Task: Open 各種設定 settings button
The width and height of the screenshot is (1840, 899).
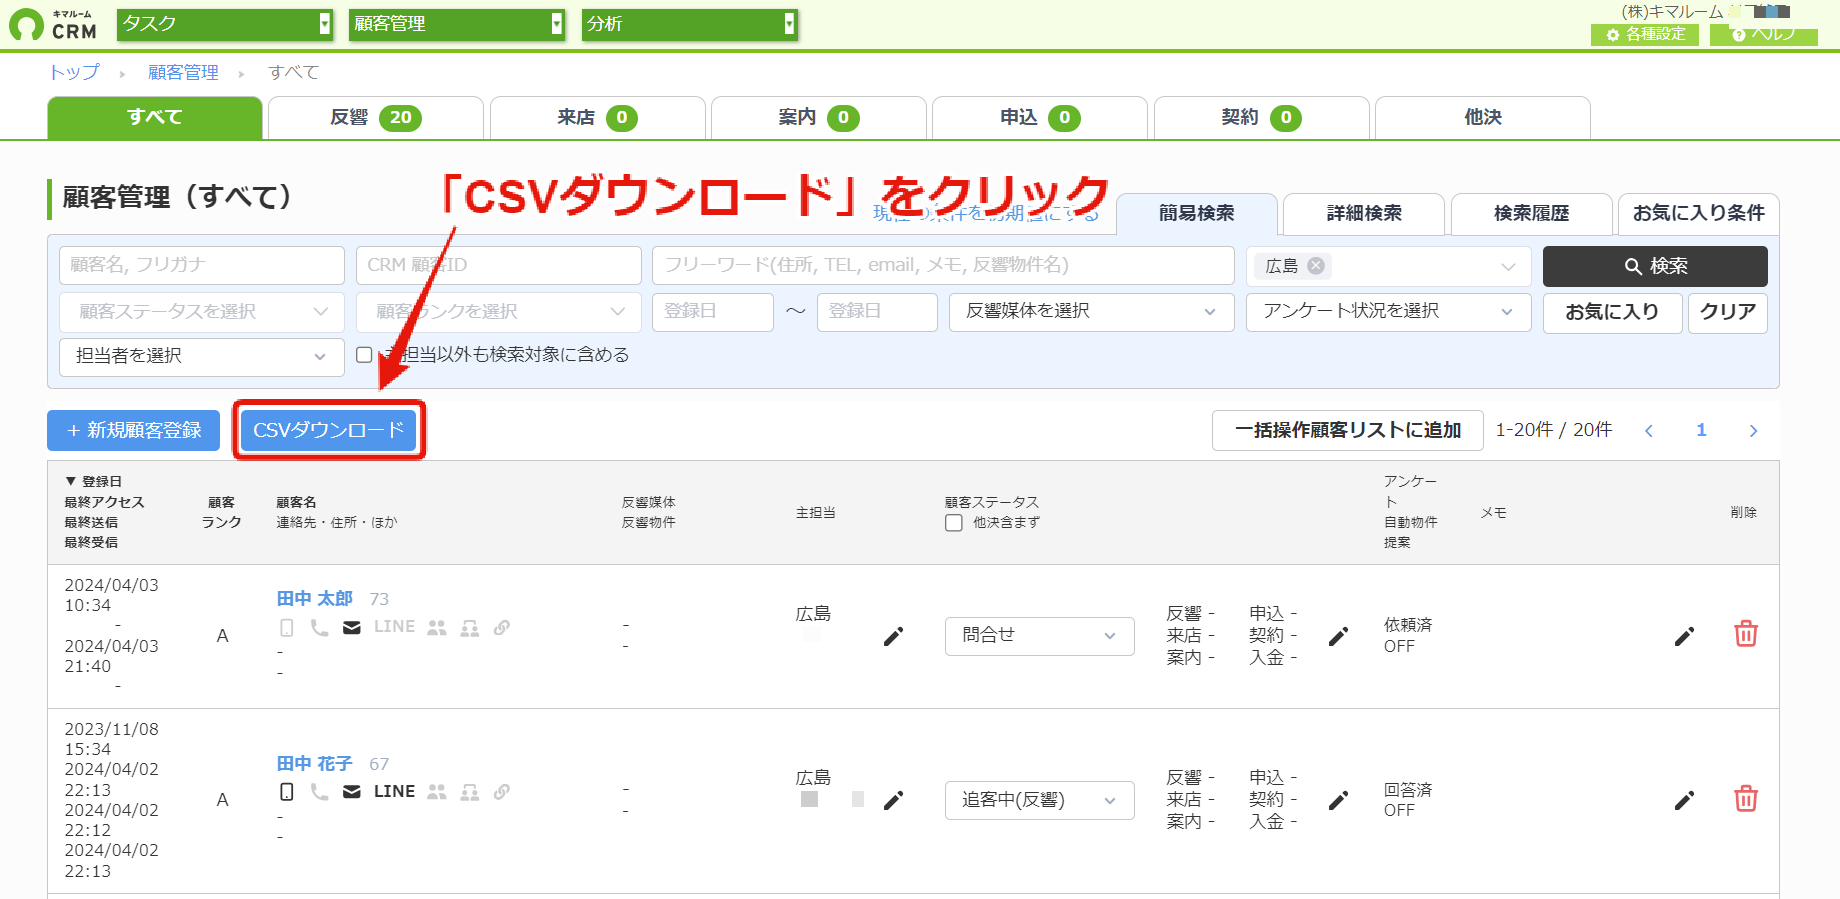Action: click(x=1645, y=35)
